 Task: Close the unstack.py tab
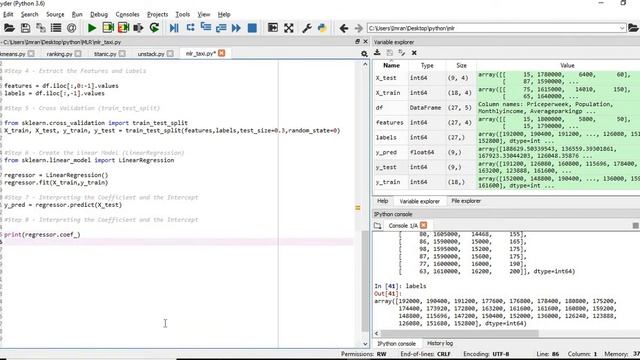(170, 53)
